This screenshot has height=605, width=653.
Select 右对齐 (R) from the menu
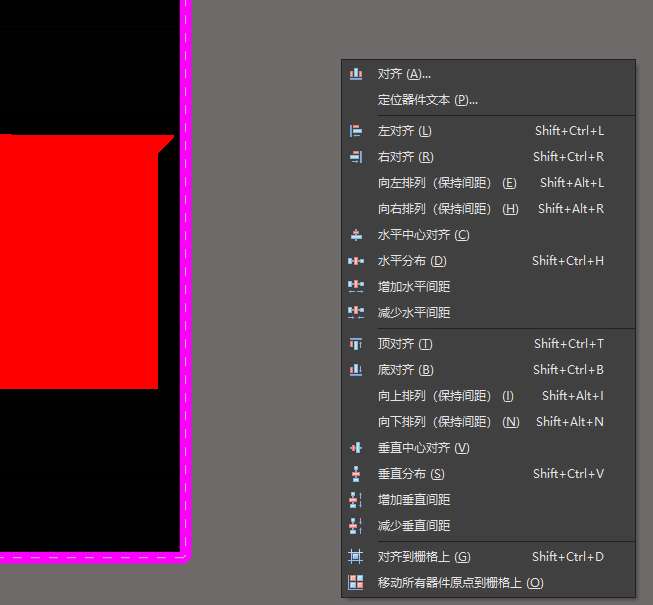coord(488,157)
